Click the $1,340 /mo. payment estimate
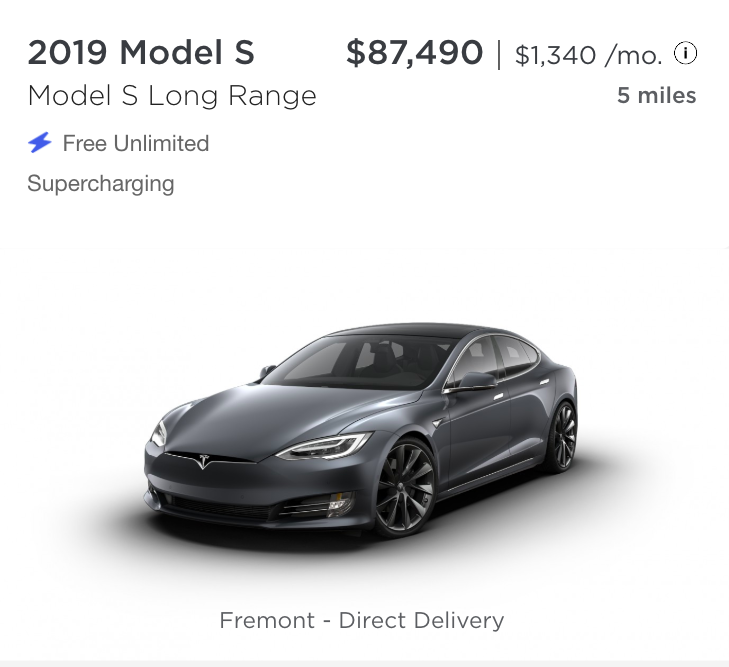Image resolution: width=729 pixels, height=667 pixels. coord(588,55)
